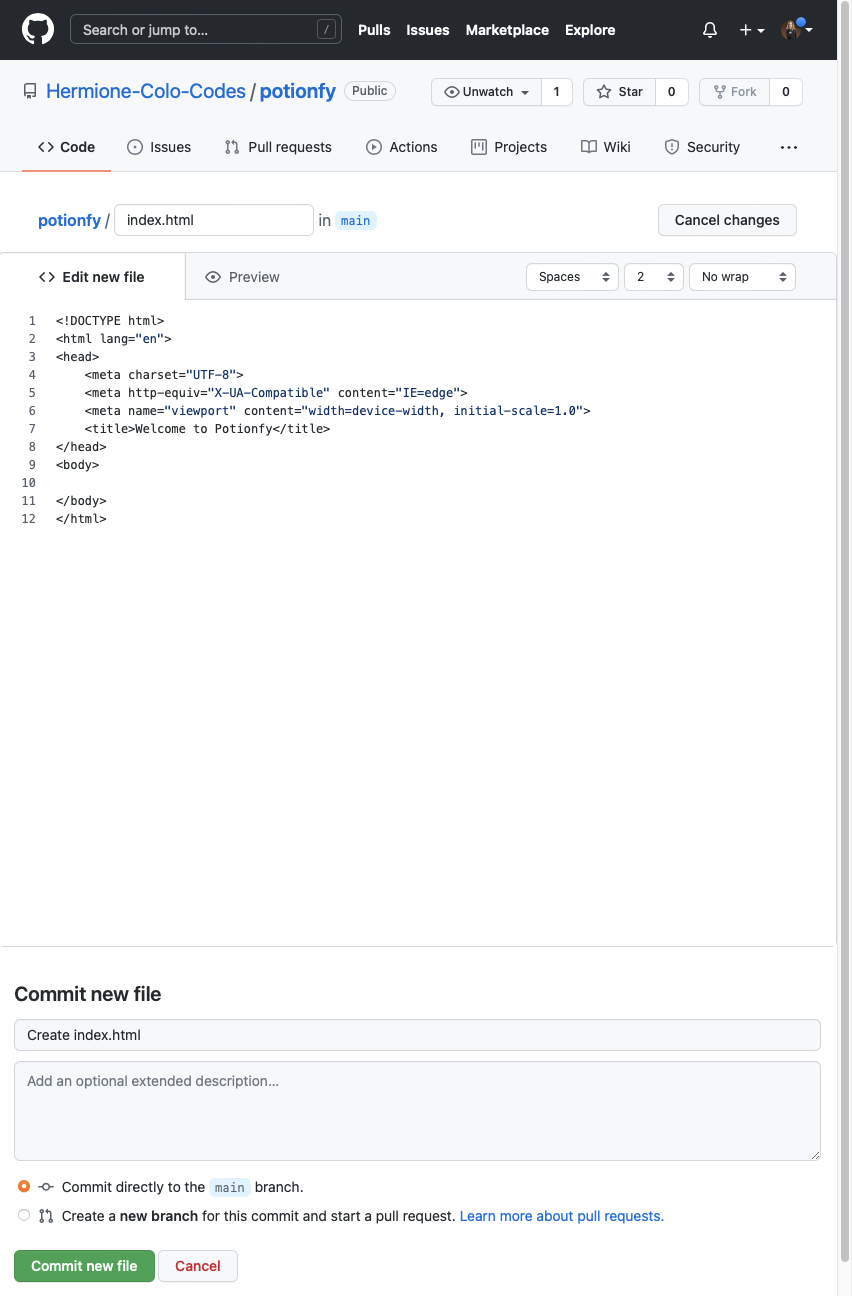
Task: Open the three-dot overflow navigation menu
Action: click(x=789, y=147)
